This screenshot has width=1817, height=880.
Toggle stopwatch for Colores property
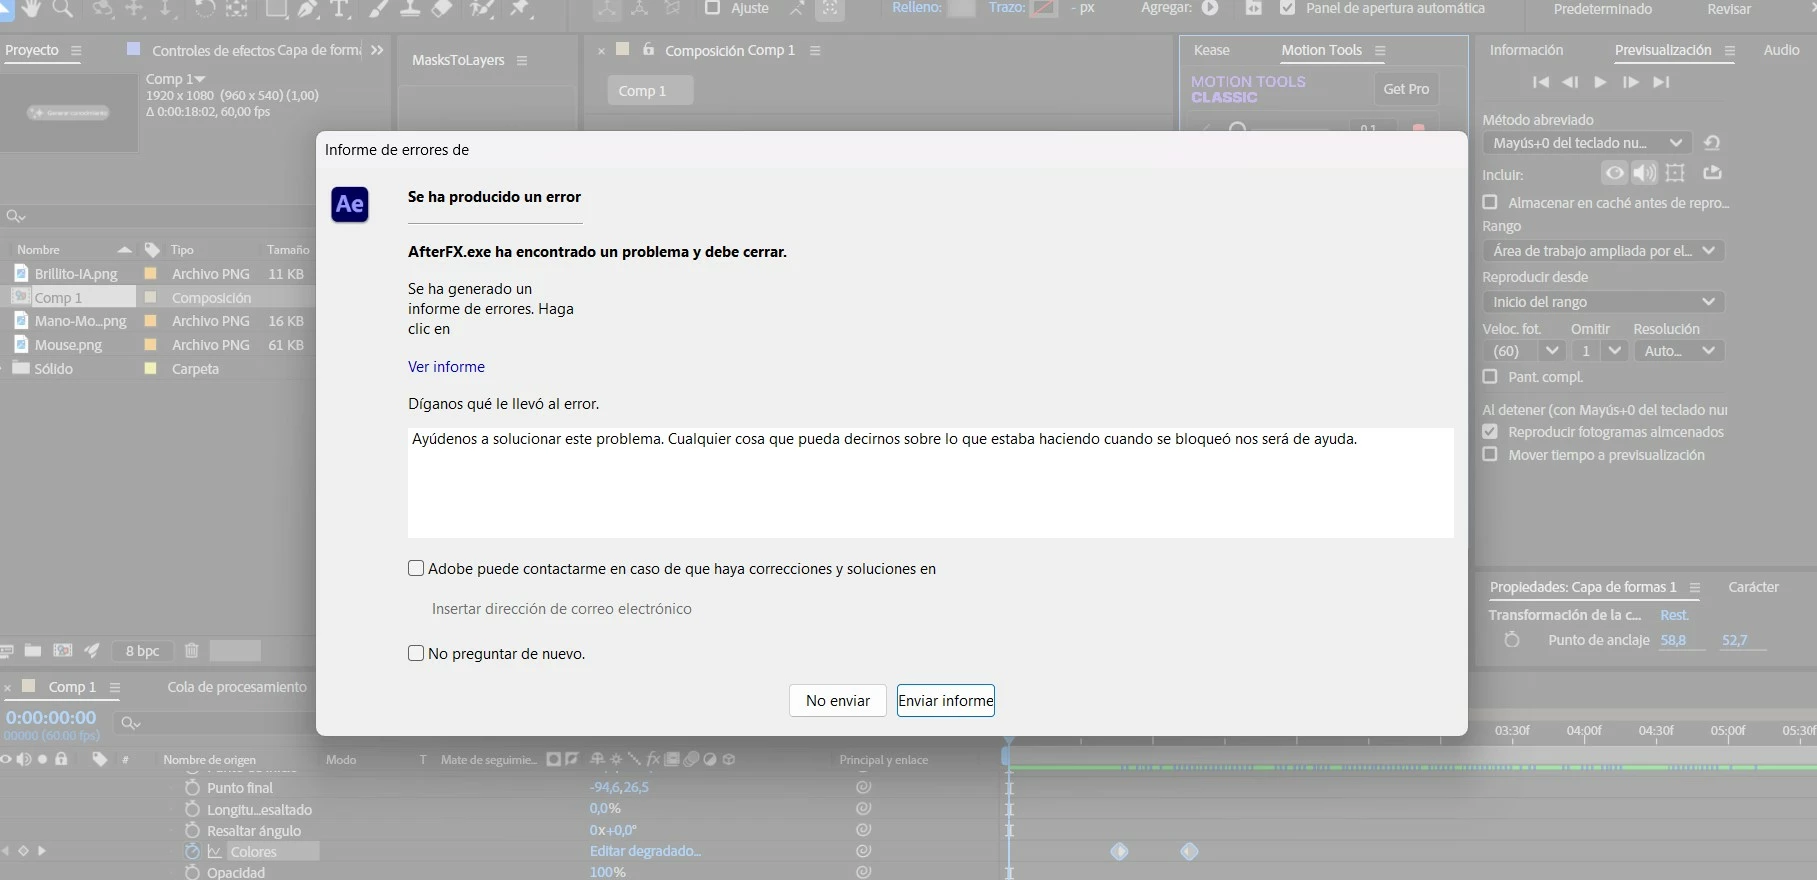[192, 852]
